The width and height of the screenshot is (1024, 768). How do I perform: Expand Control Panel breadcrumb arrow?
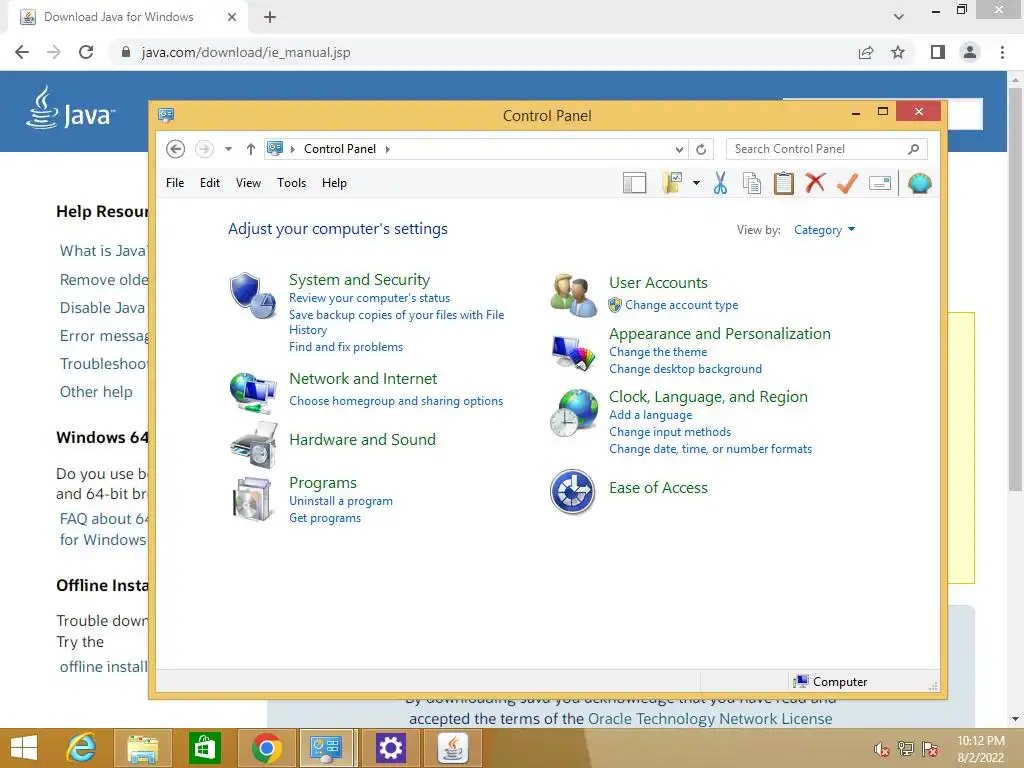(x=388, y=149)
